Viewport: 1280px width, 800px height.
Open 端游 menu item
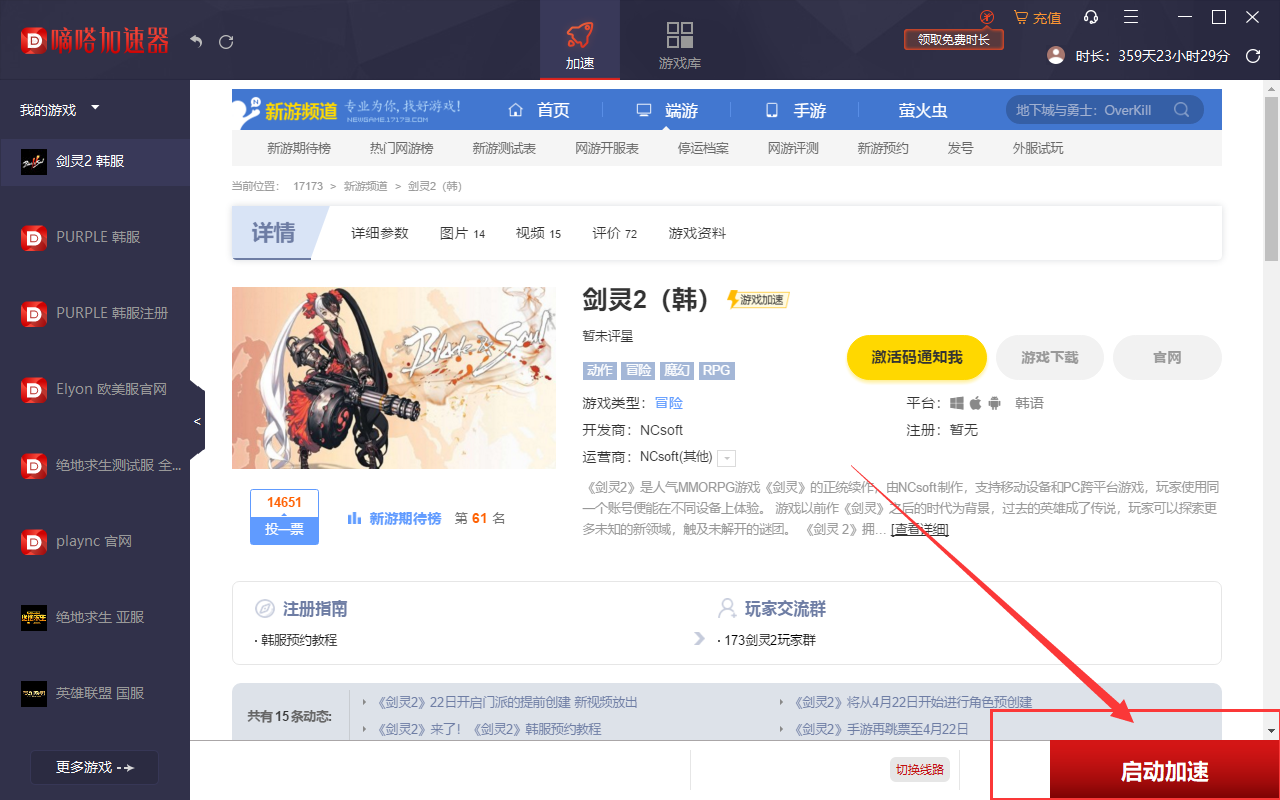tap(667, 110)
